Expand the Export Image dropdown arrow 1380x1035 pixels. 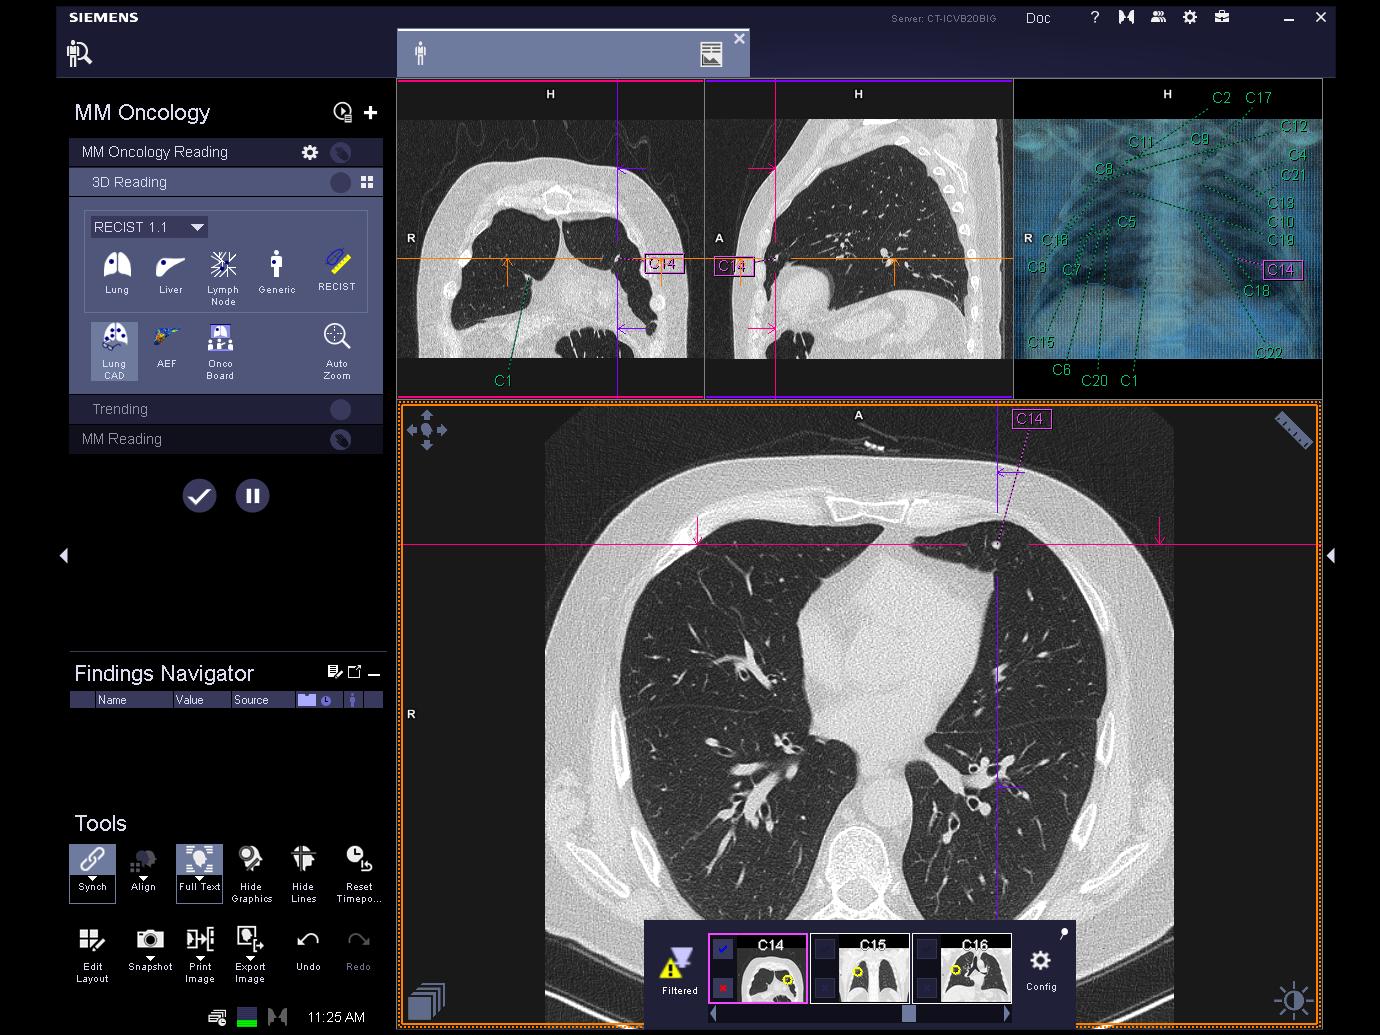[x=250, y=958]
